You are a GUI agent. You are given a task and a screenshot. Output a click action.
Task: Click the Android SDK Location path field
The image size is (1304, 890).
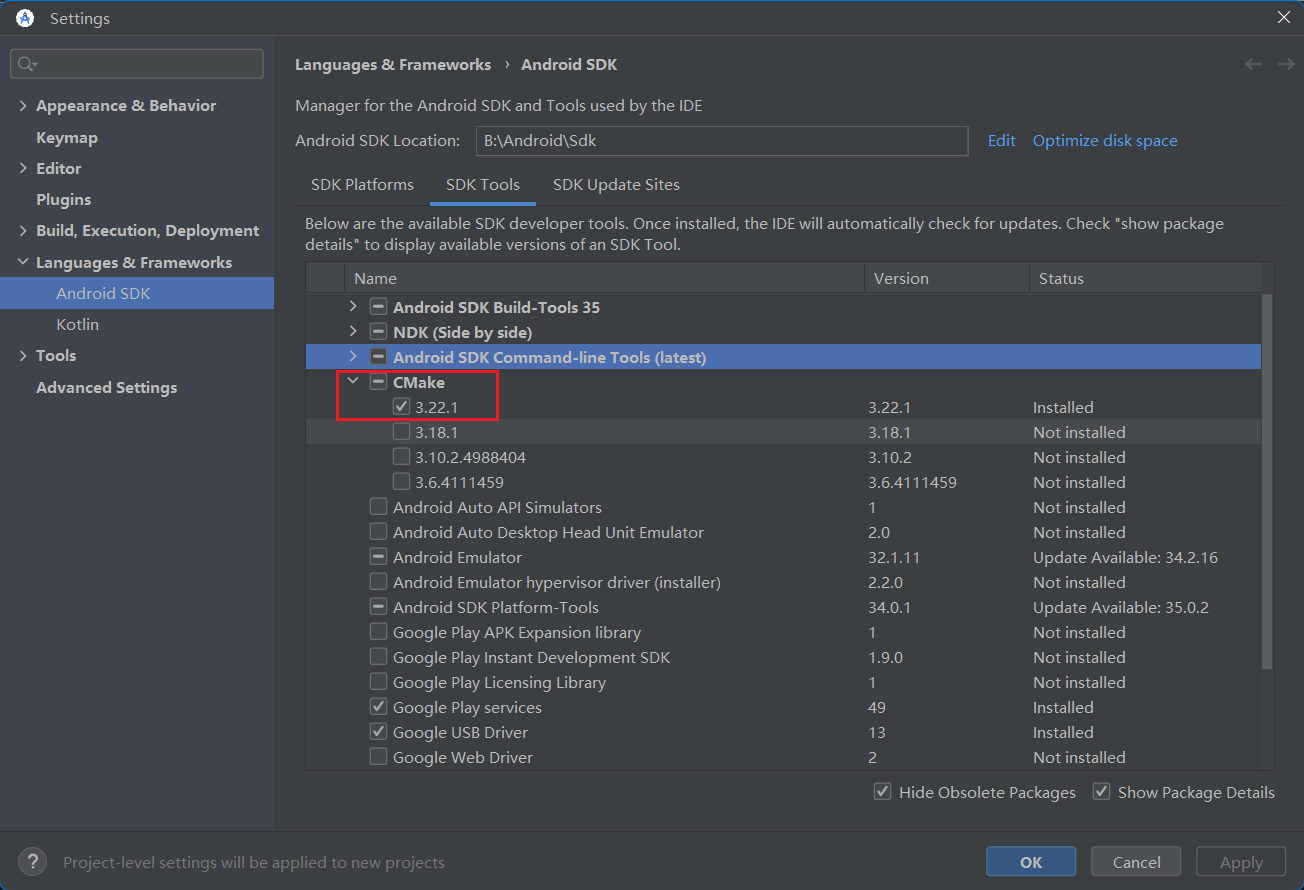point(722,141)
